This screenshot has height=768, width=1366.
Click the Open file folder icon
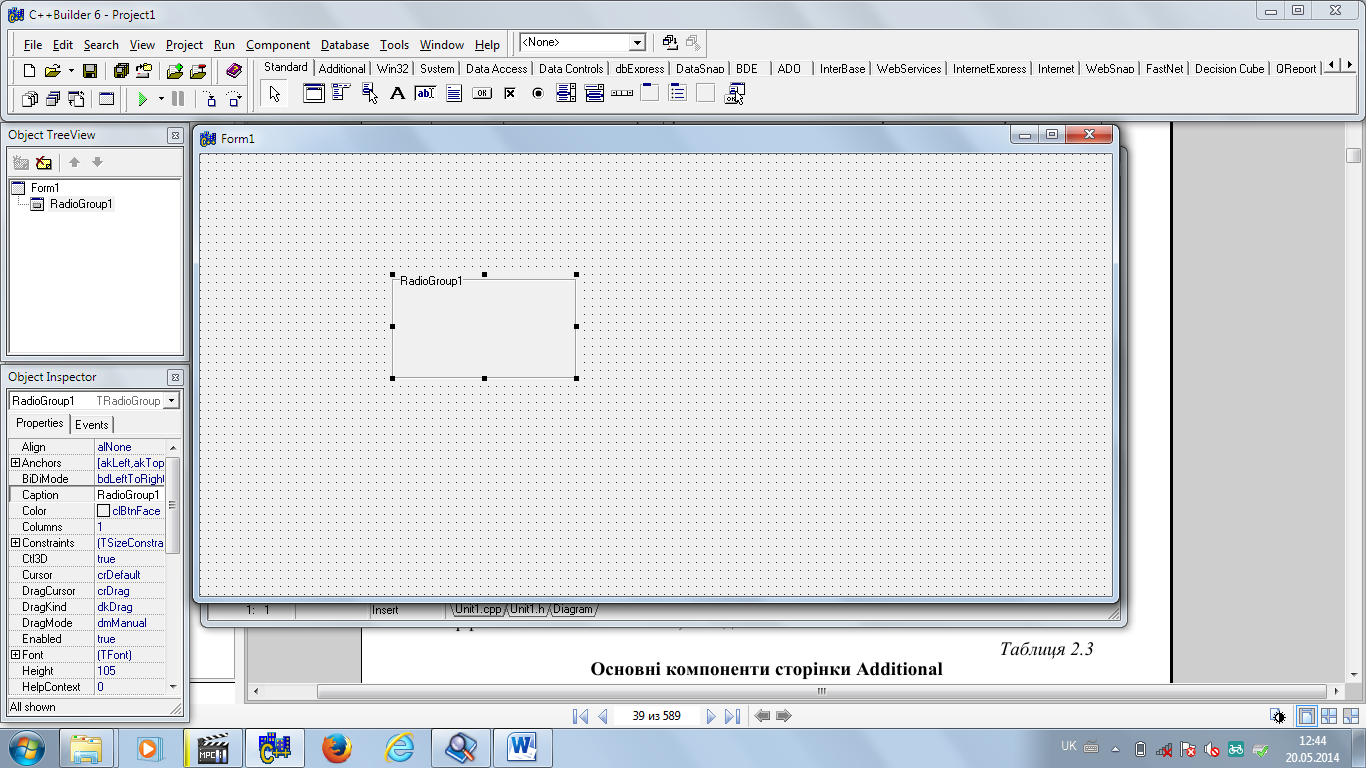point(52,70)
